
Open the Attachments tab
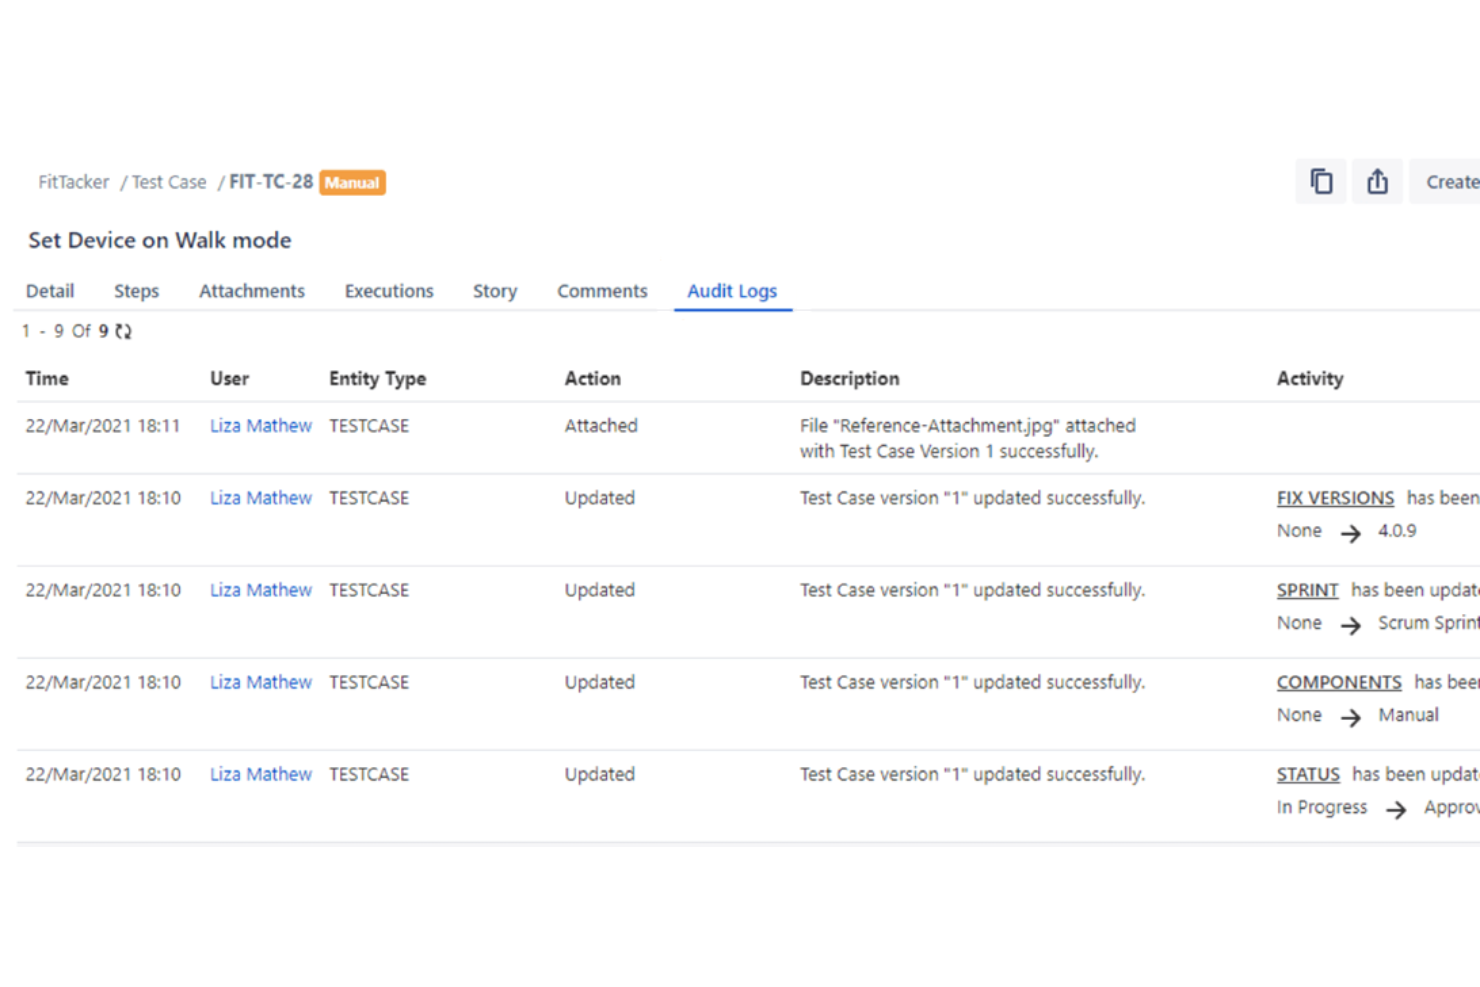tap(252, 291)
